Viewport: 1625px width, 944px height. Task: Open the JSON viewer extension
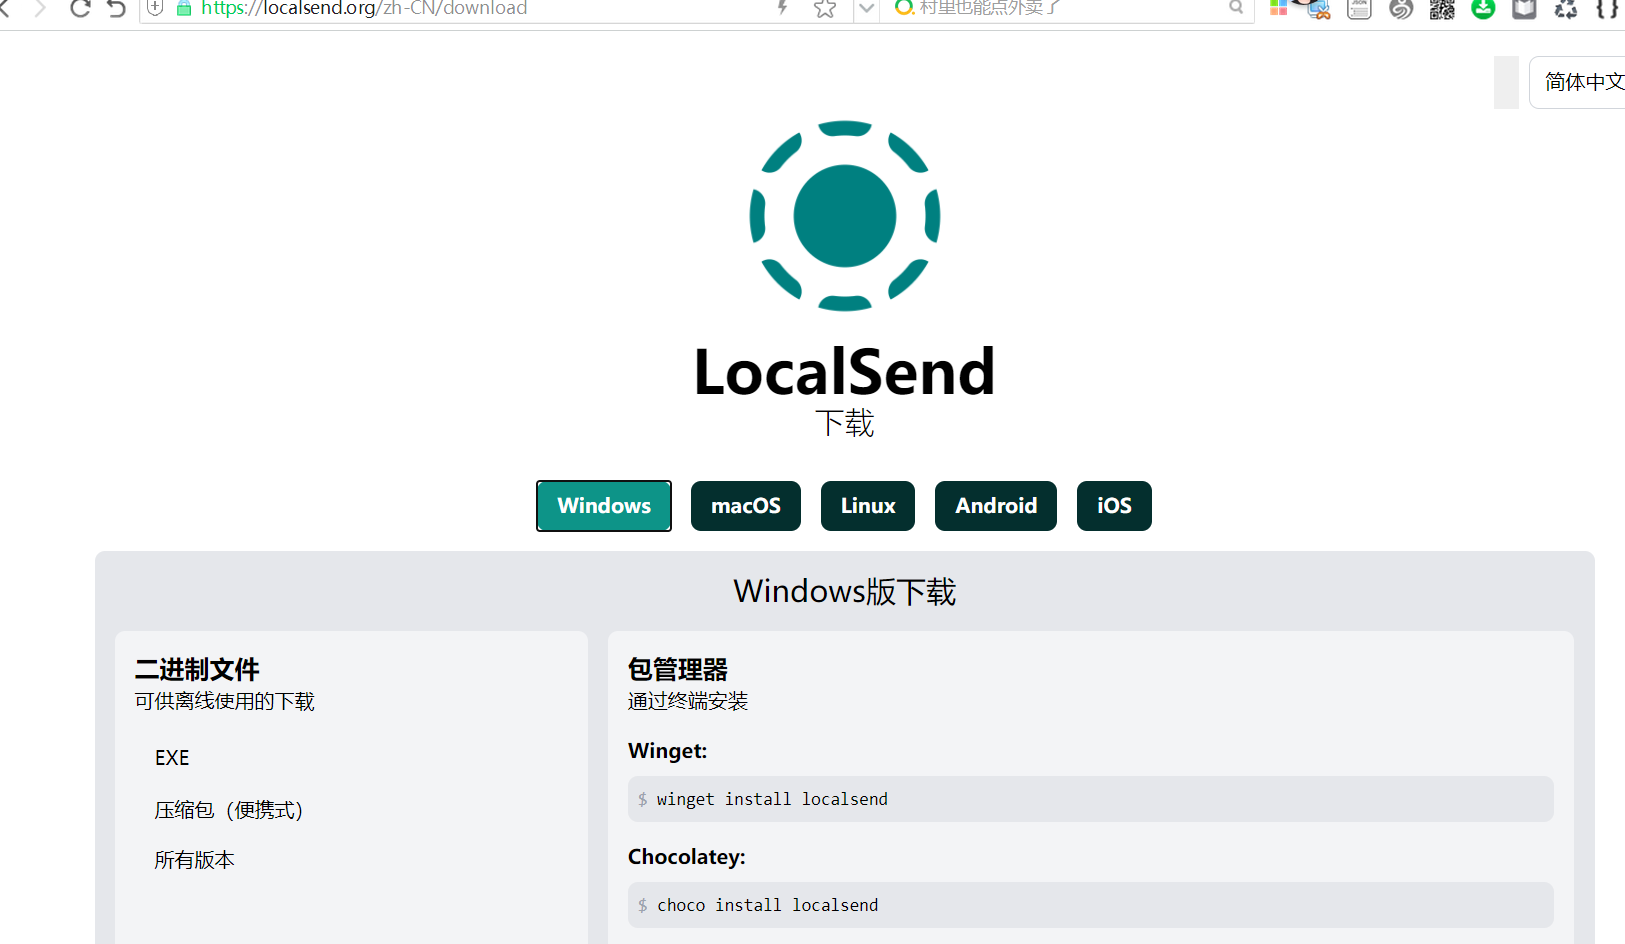click(1358, 10)
